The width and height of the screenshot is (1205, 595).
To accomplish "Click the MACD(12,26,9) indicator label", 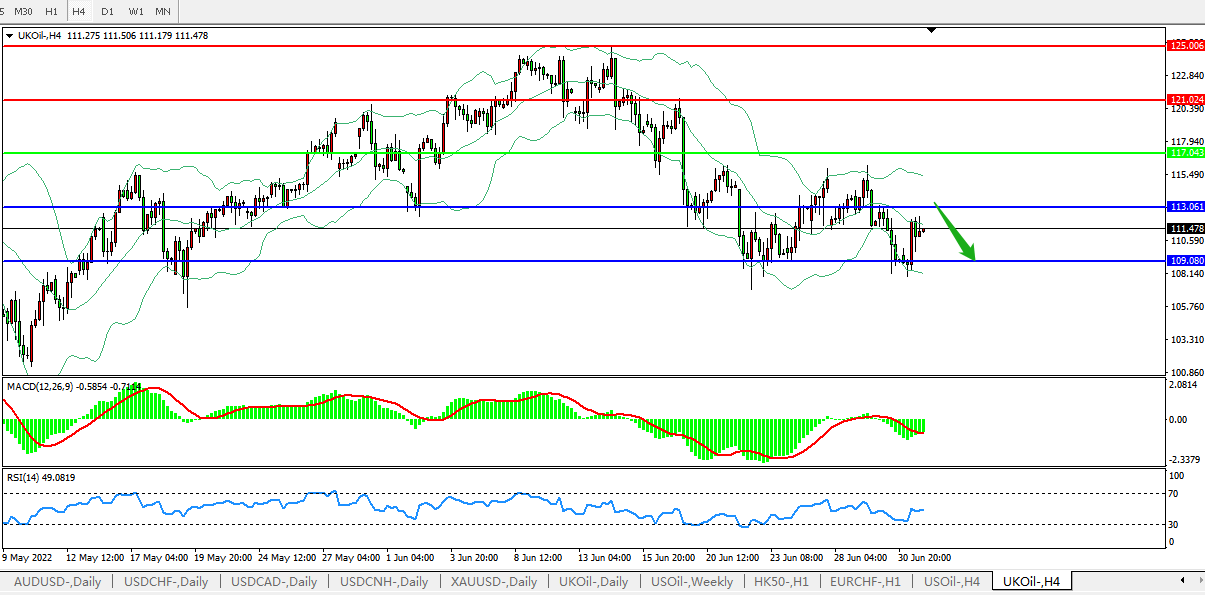I will [x=40, y=386].
